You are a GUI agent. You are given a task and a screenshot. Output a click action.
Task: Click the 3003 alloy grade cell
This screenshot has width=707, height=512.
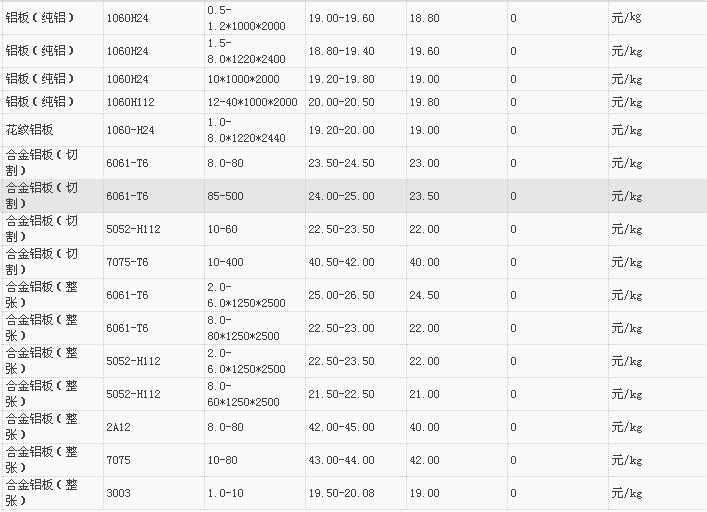(x=118, y=493)
